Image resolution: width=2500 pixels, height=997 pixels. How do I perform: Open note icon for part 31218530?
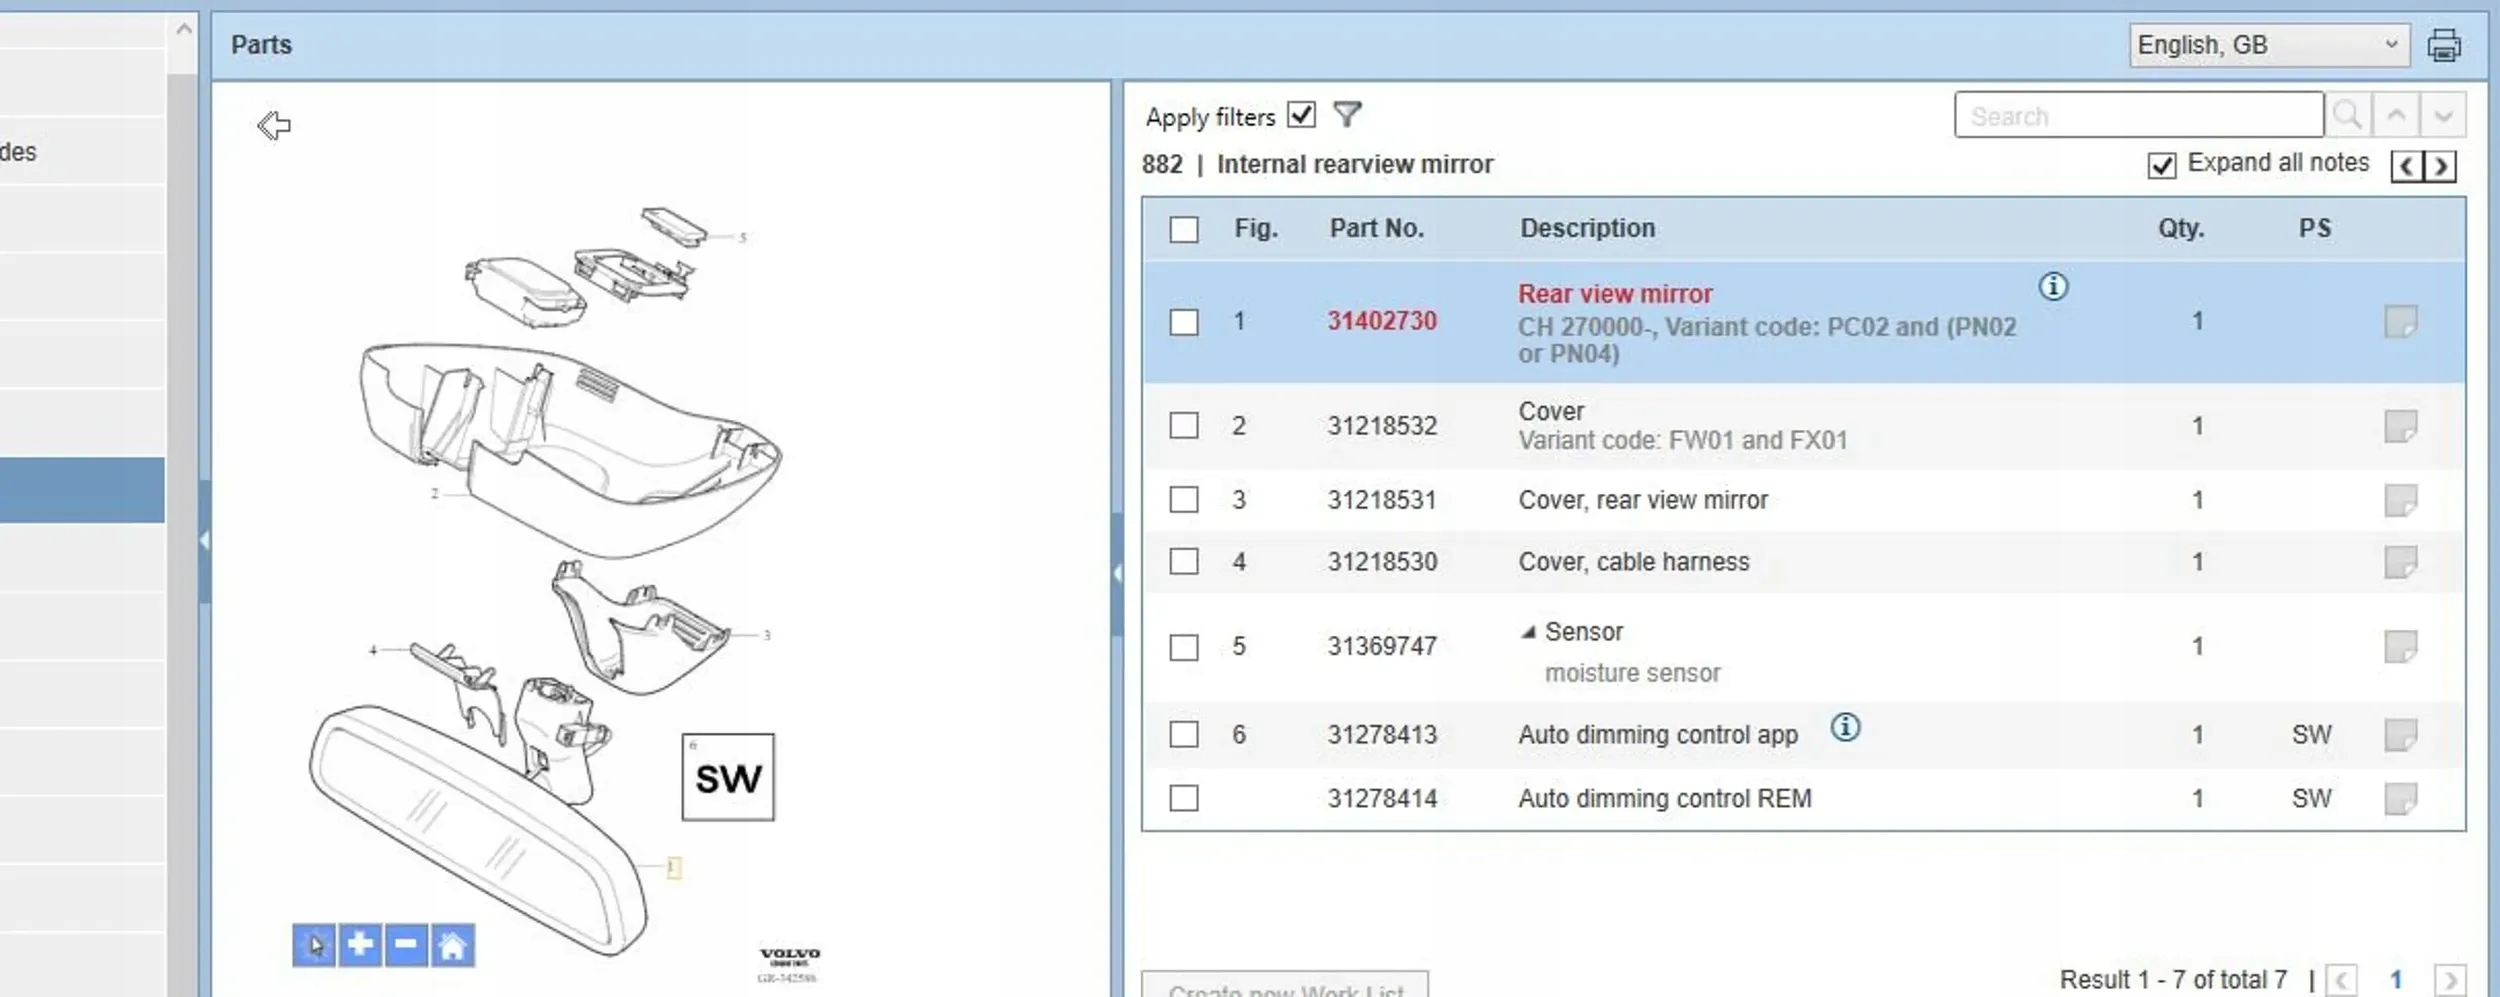point(2400,562)
